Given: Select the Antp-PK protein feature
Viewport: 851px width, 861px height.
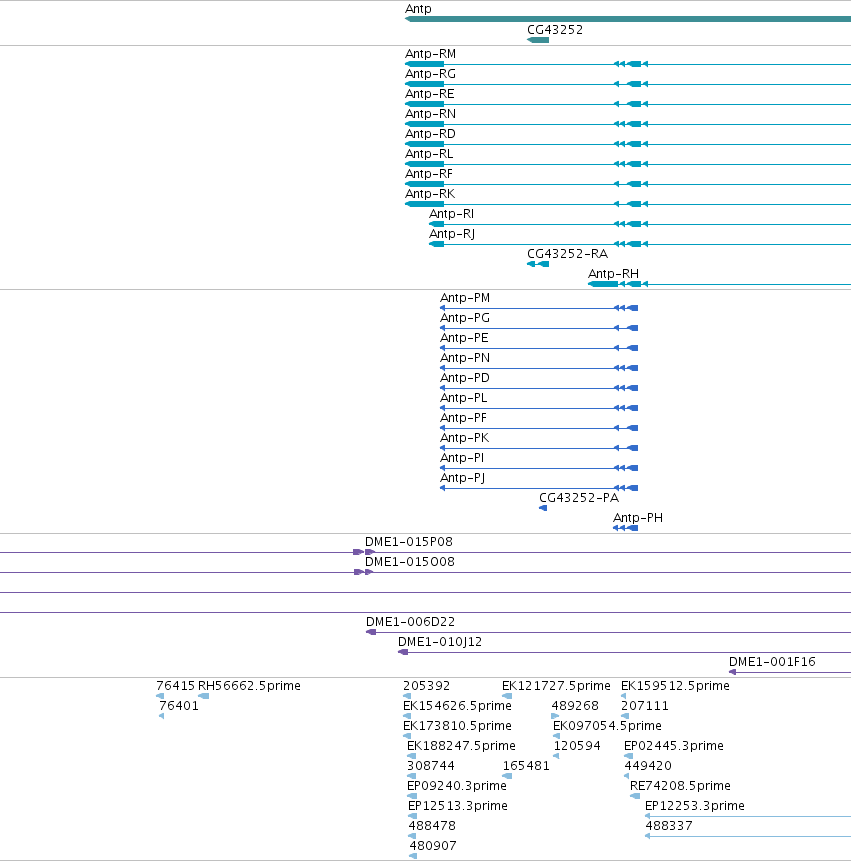Looking at the screenshot, I should pyautogui.click(x=539, y=448).
